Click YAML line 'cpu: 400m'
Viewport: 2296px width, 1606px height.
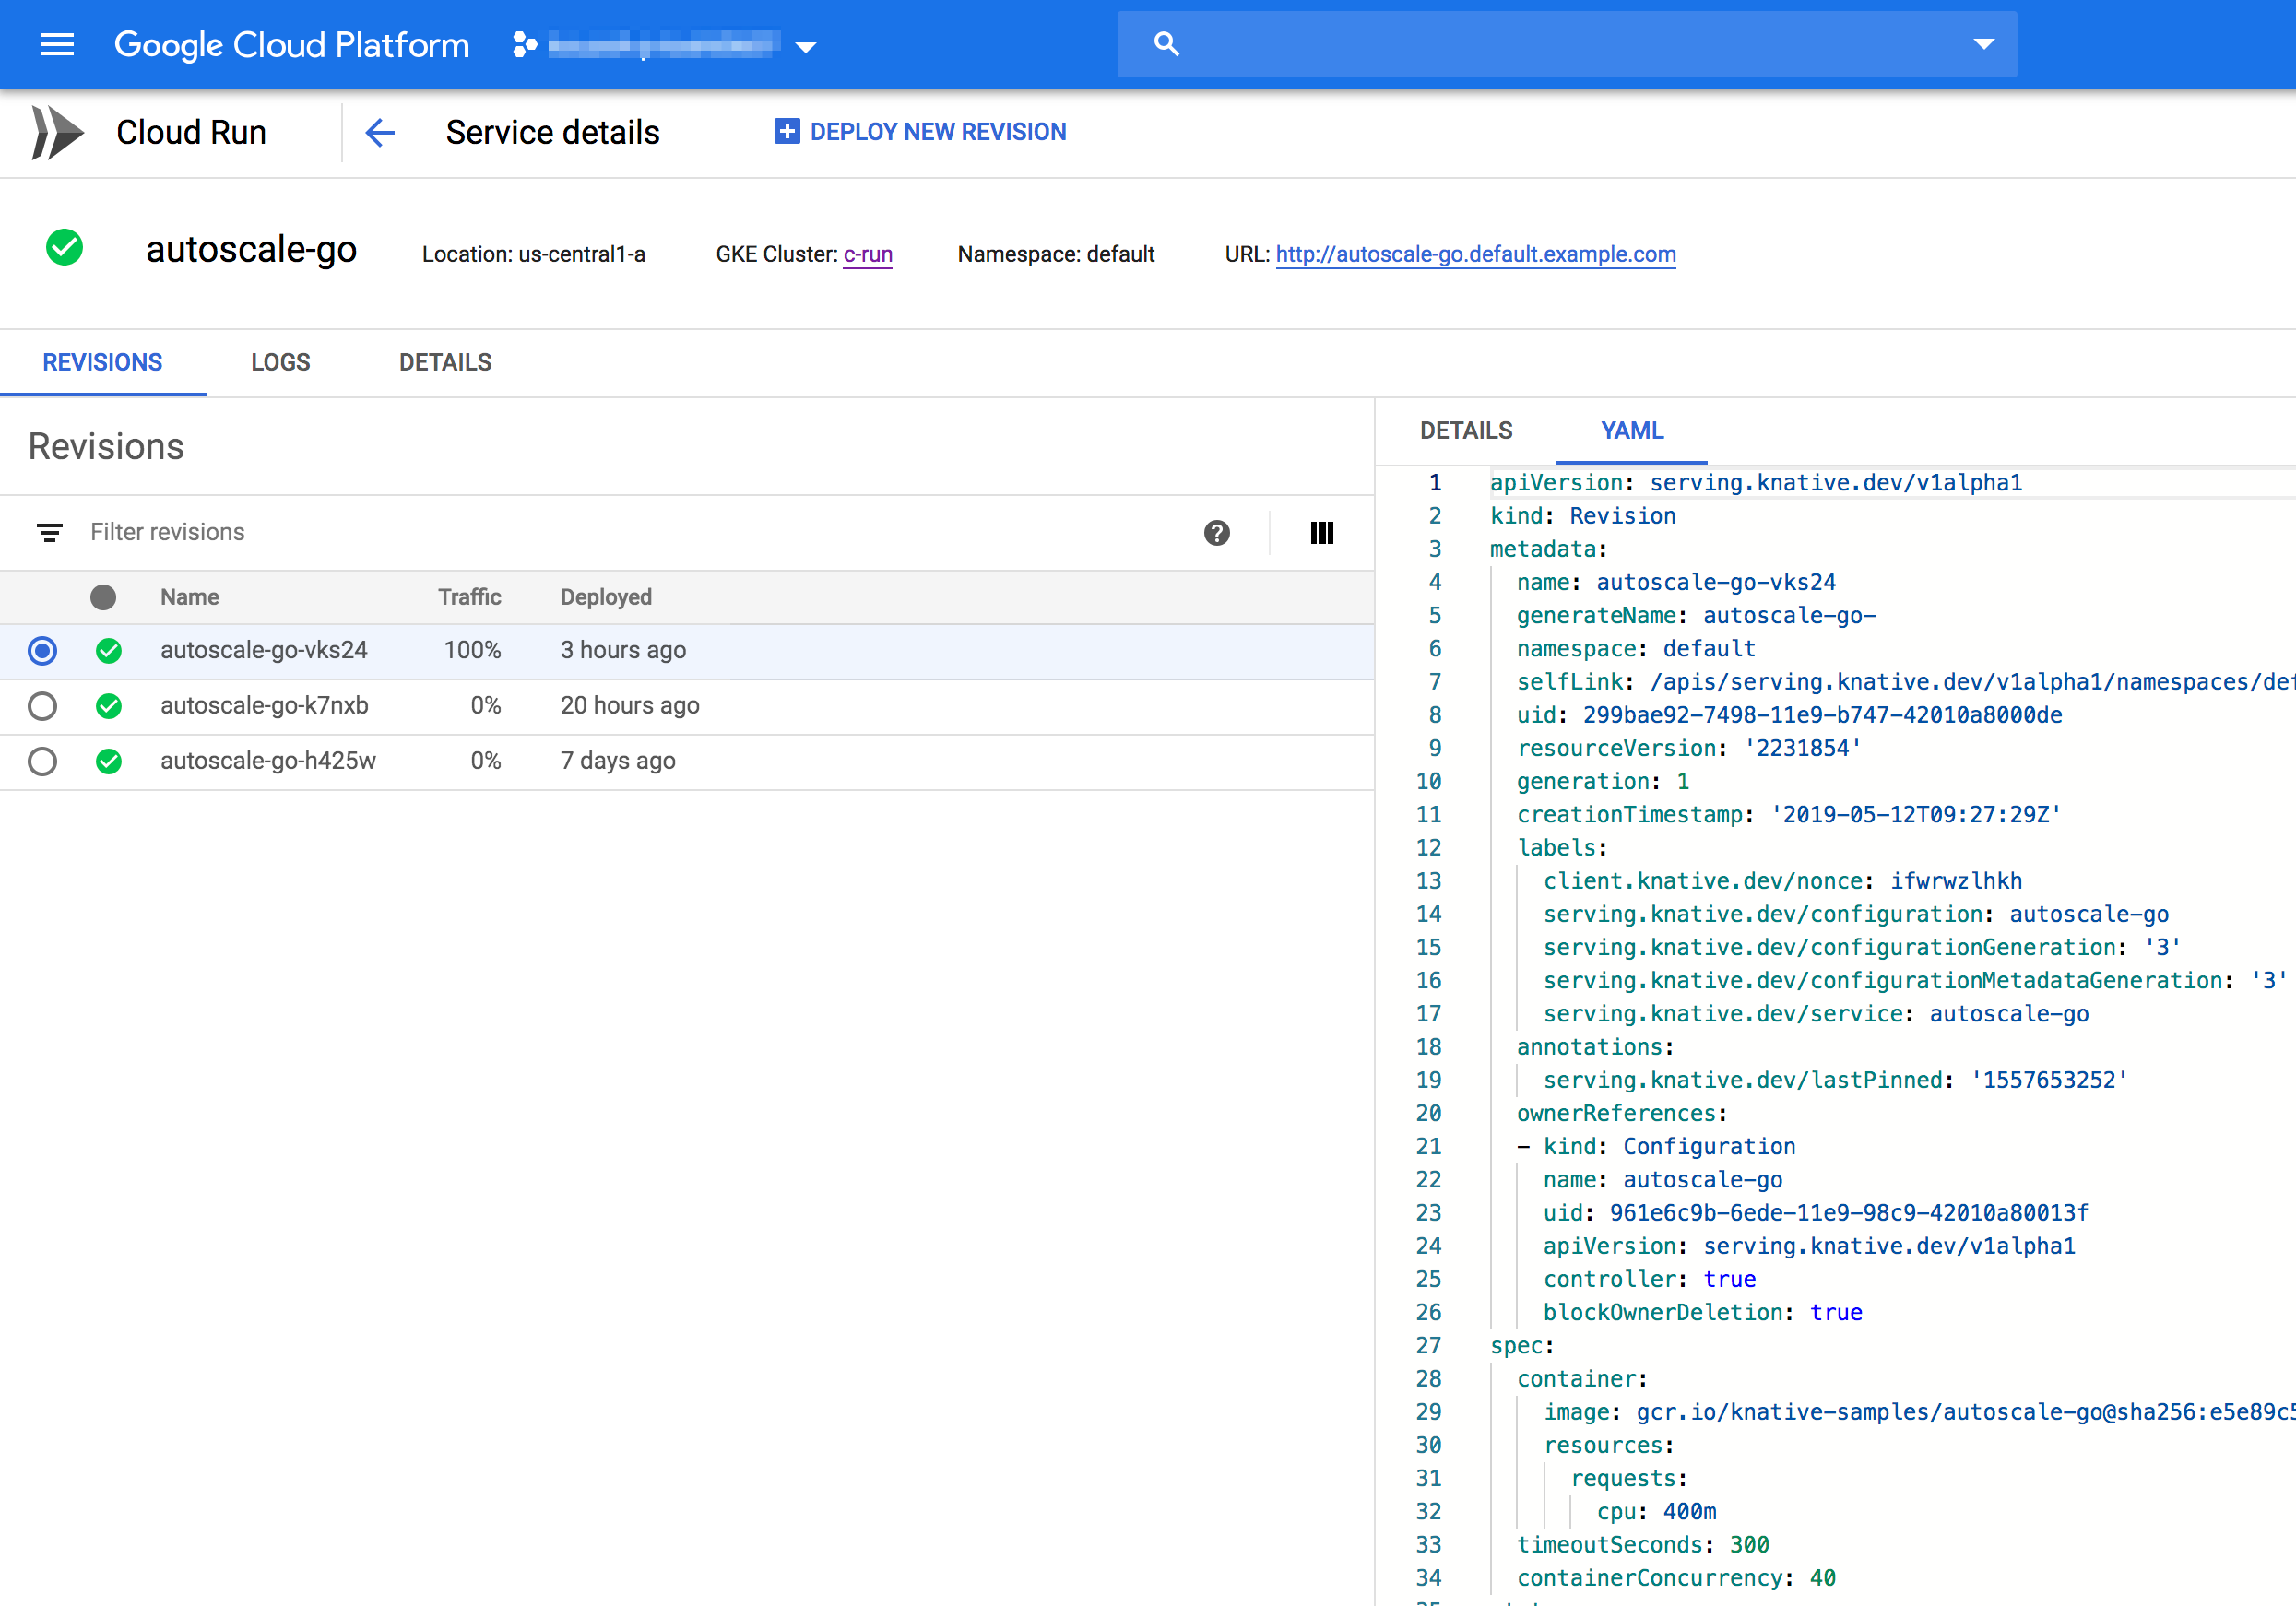[x=1656, y=1511]
